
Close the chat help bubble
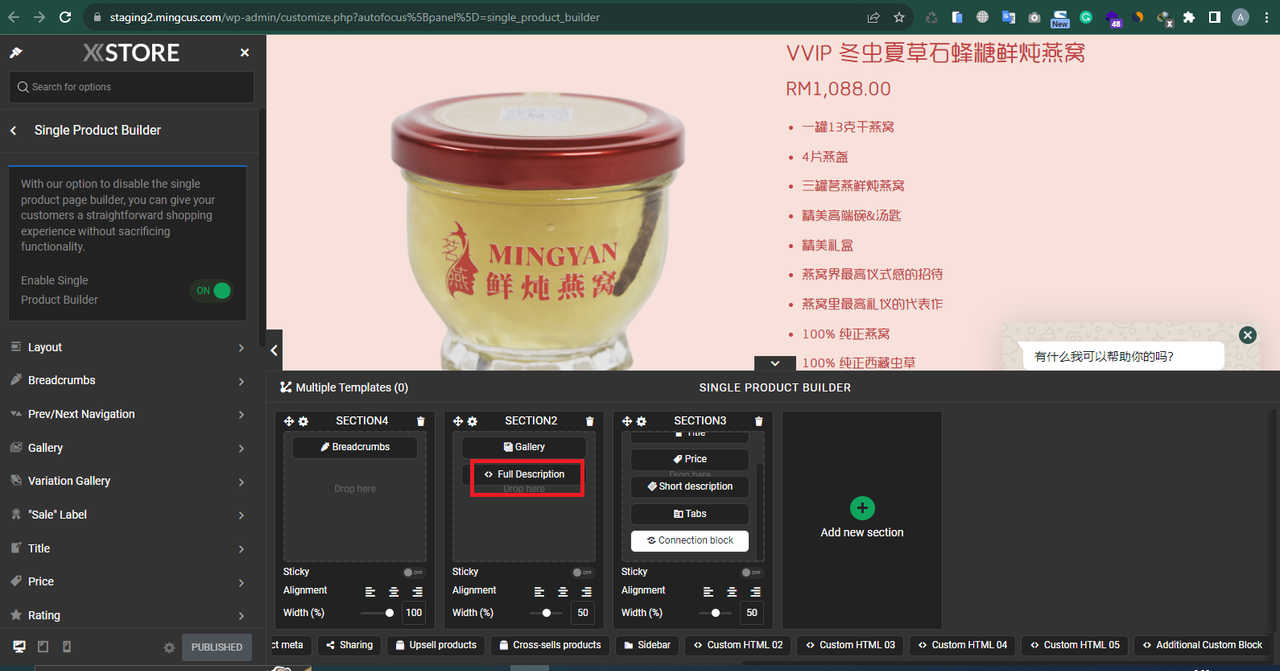1247,335
